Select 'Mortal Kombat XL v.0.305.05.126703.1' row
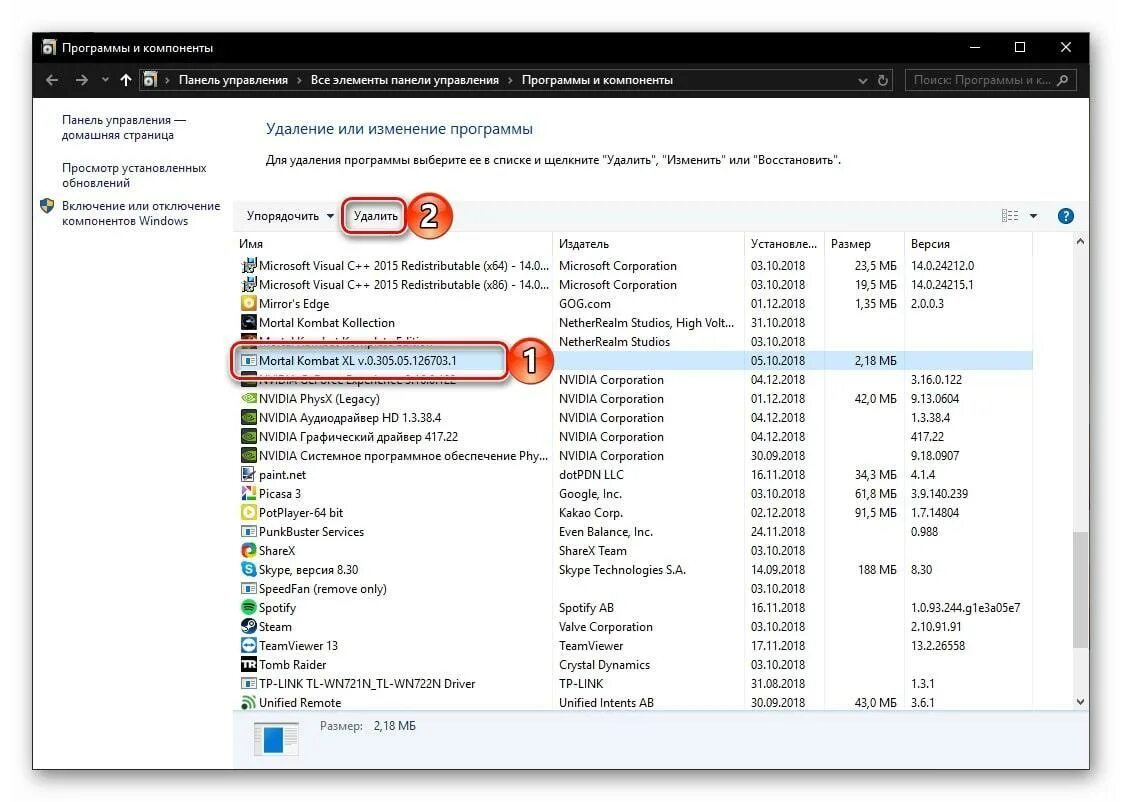 pyautogui.click(x=633, y=361)
